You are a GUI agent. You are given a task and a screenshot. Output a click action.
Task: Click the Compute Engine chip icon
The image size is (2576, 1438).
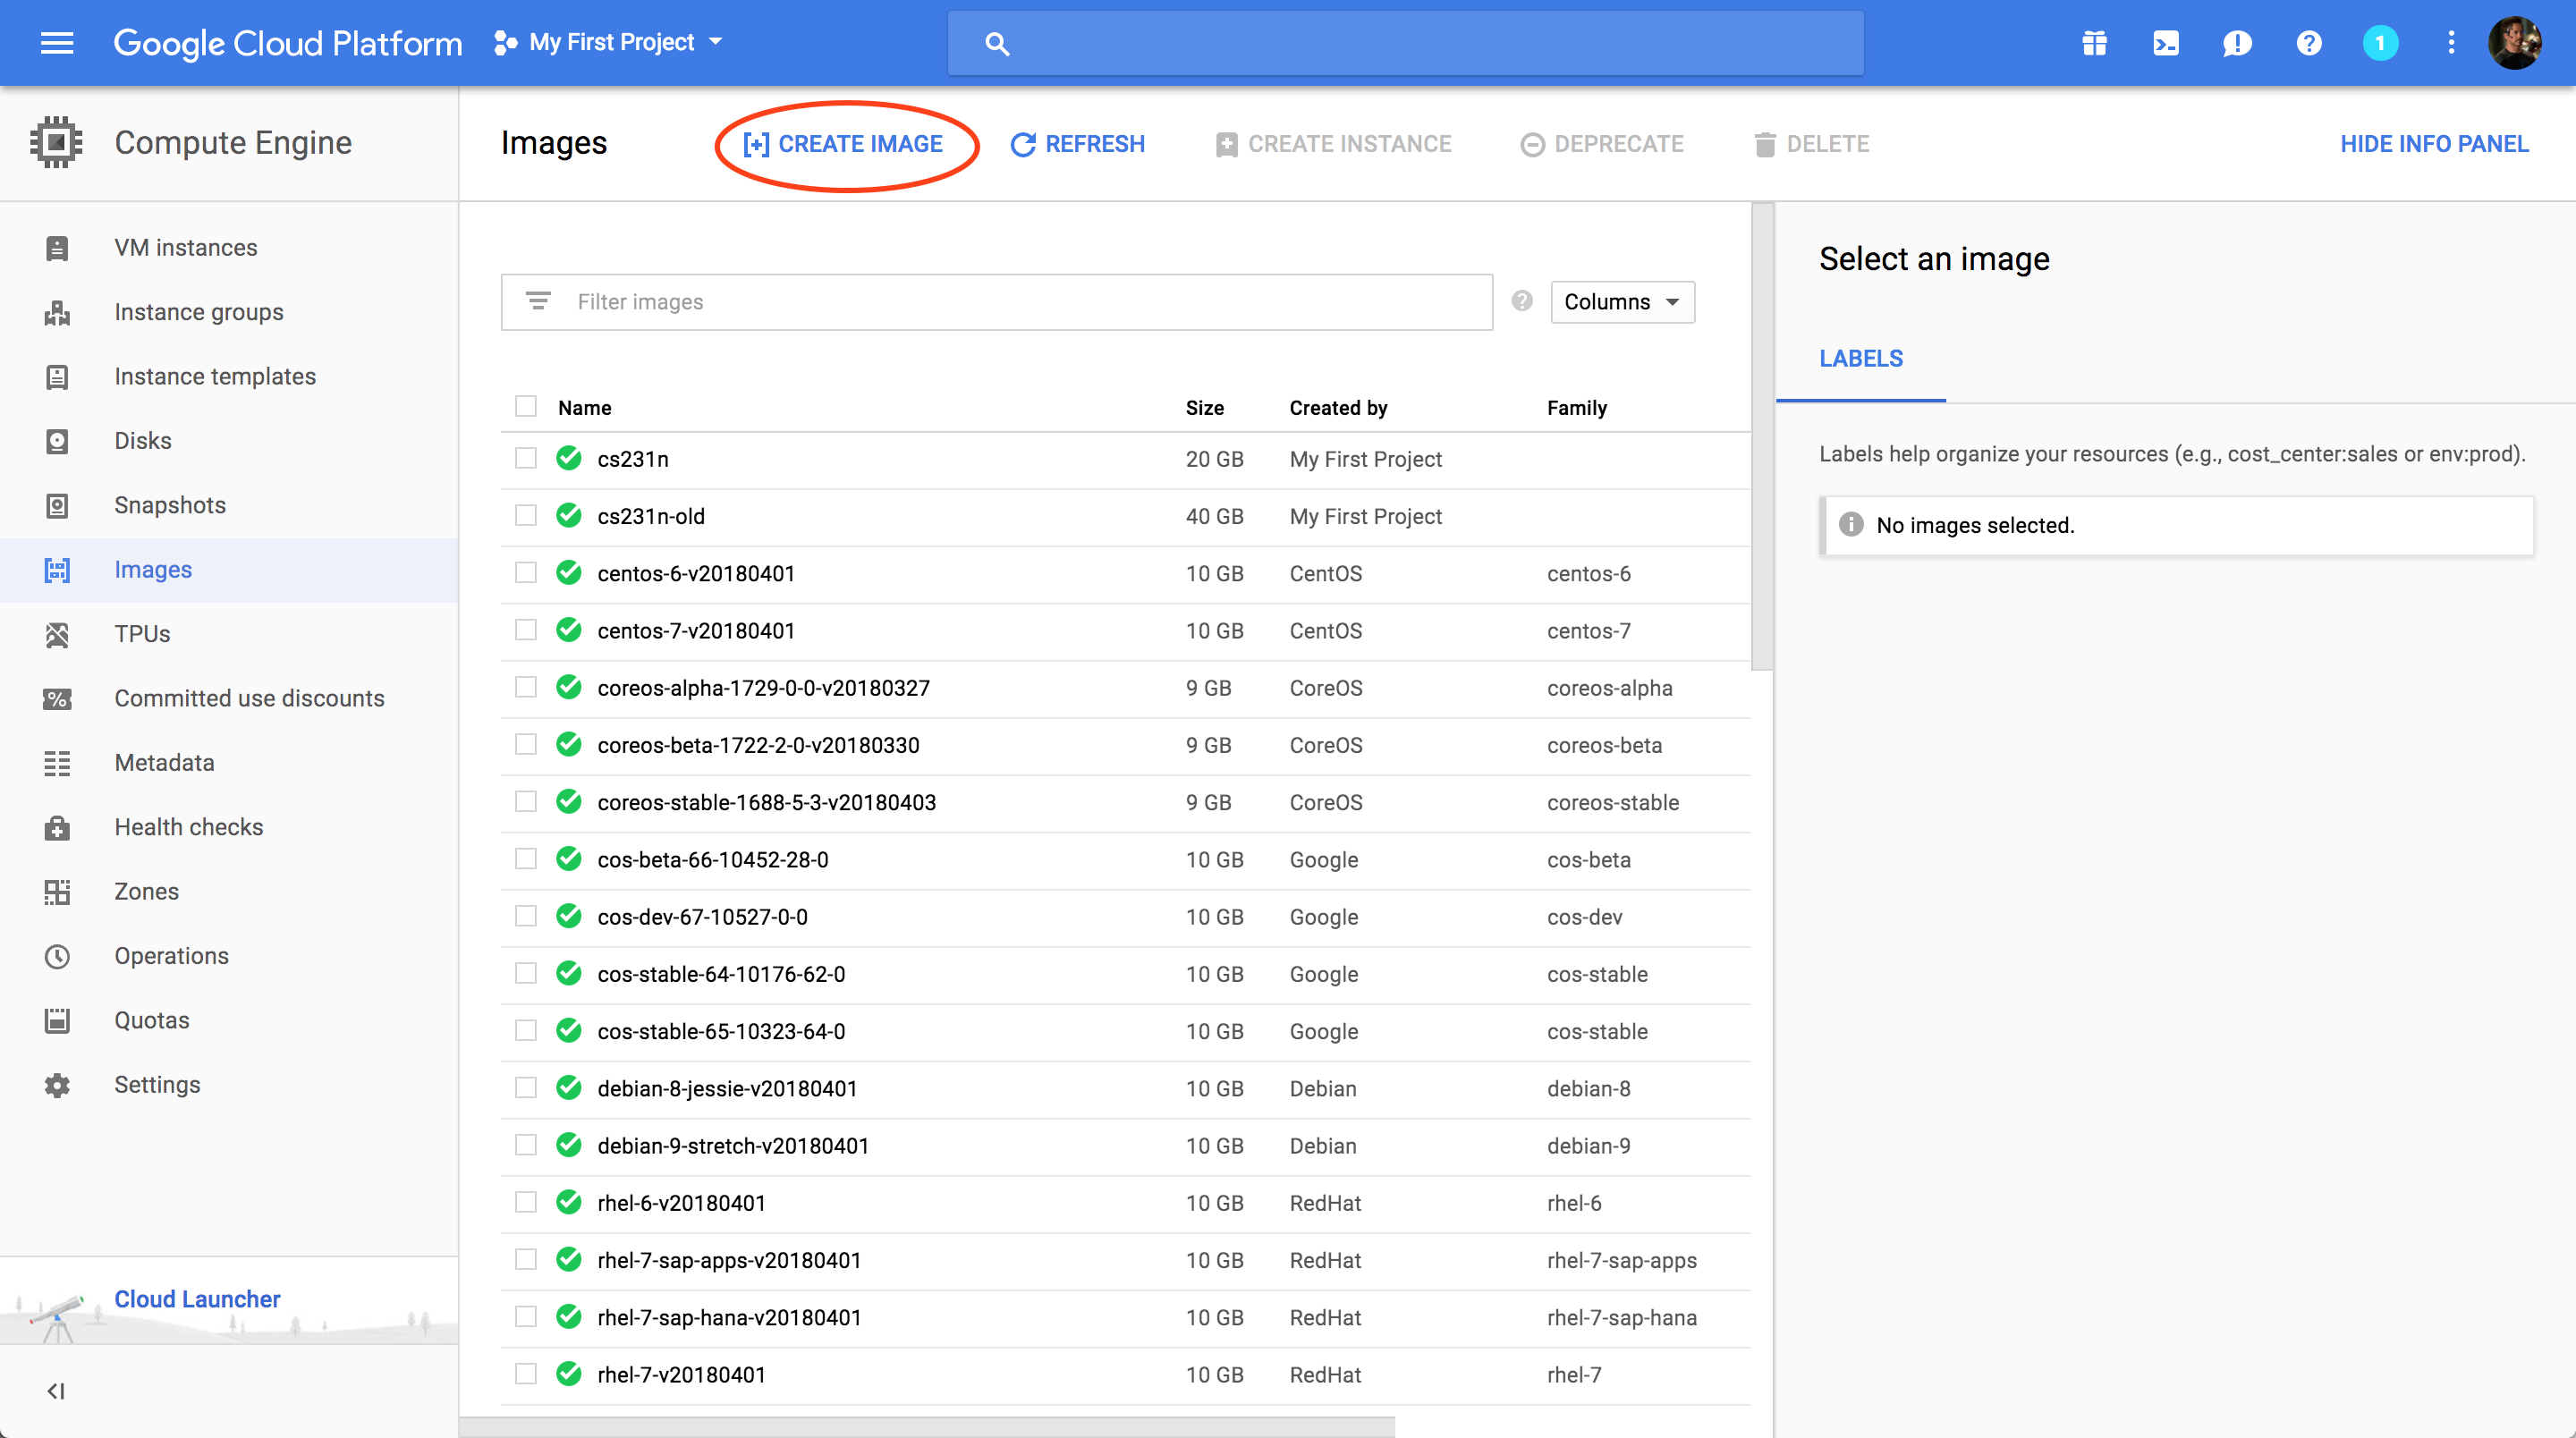pyautogui.click(x=57, y=142)
